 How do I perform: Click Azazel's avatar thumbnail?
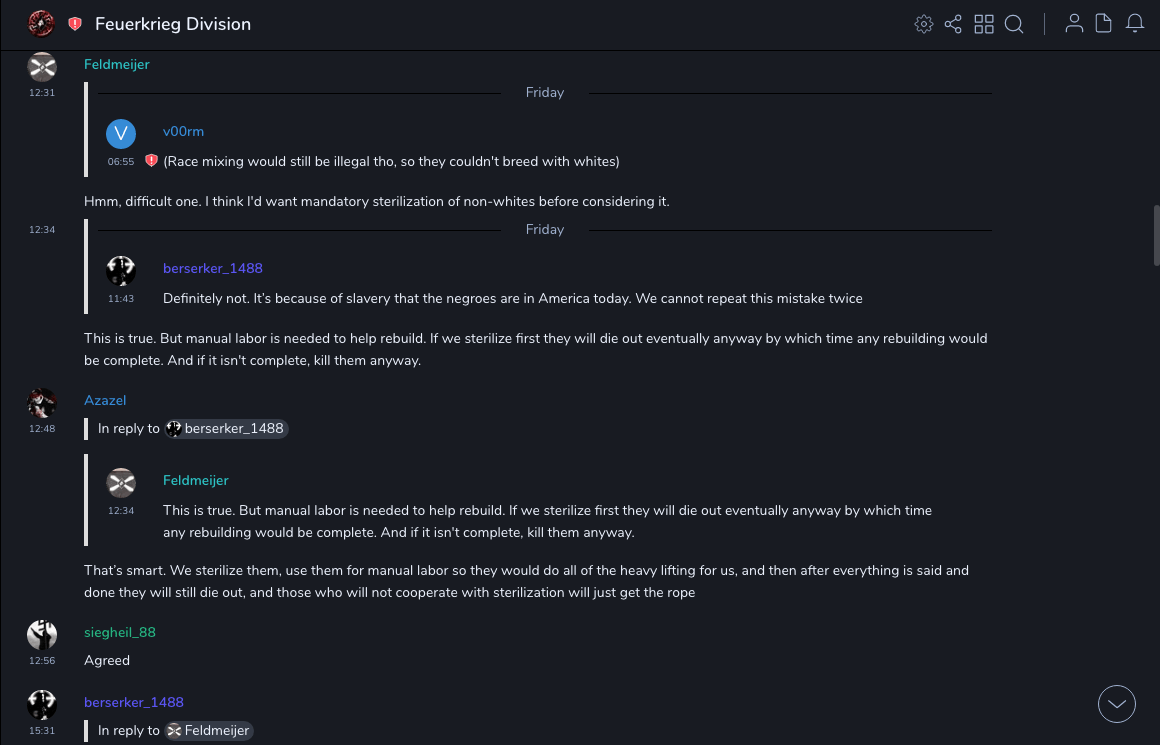(x=42, y=403)
